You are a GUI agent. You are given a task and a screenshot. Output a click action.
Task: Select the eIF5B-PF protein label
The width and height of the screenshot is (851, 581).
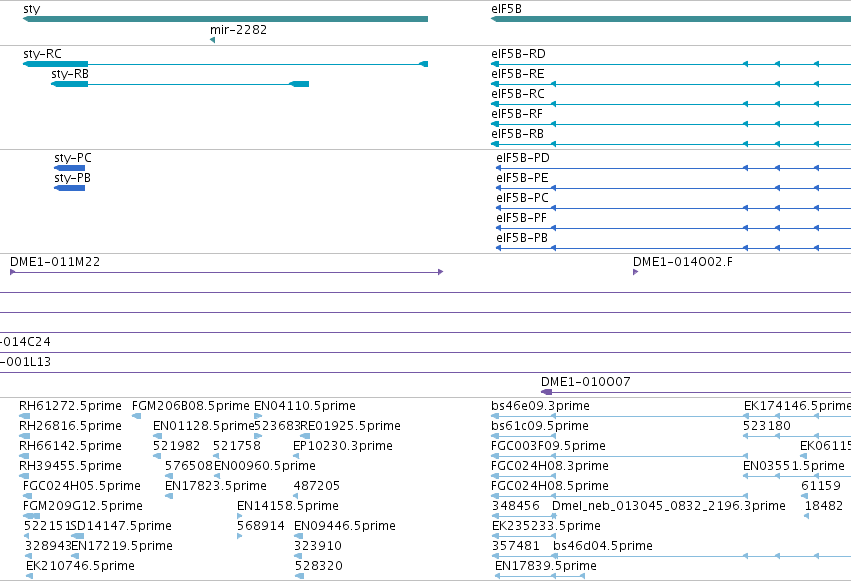pyautogui.click(x=522, y=218)
